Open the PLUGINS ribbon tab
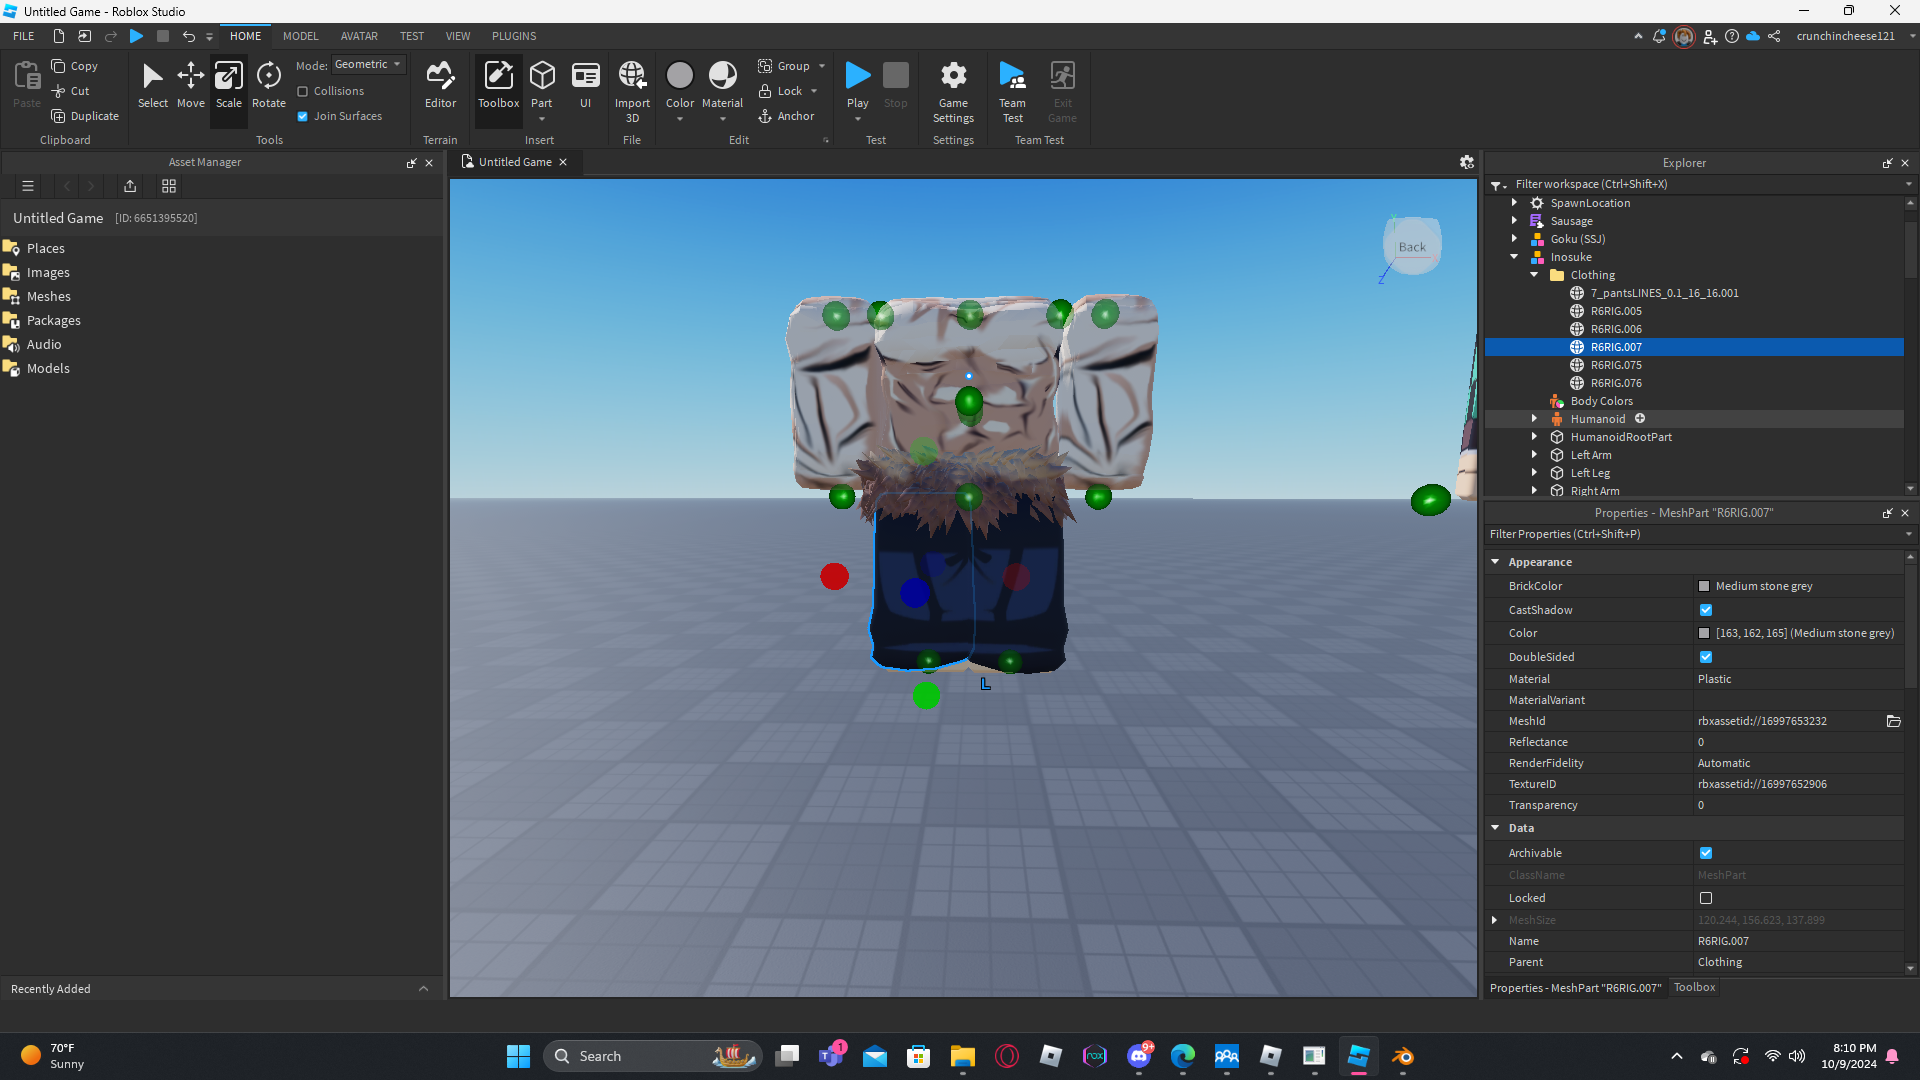 (x=513, y=36)
